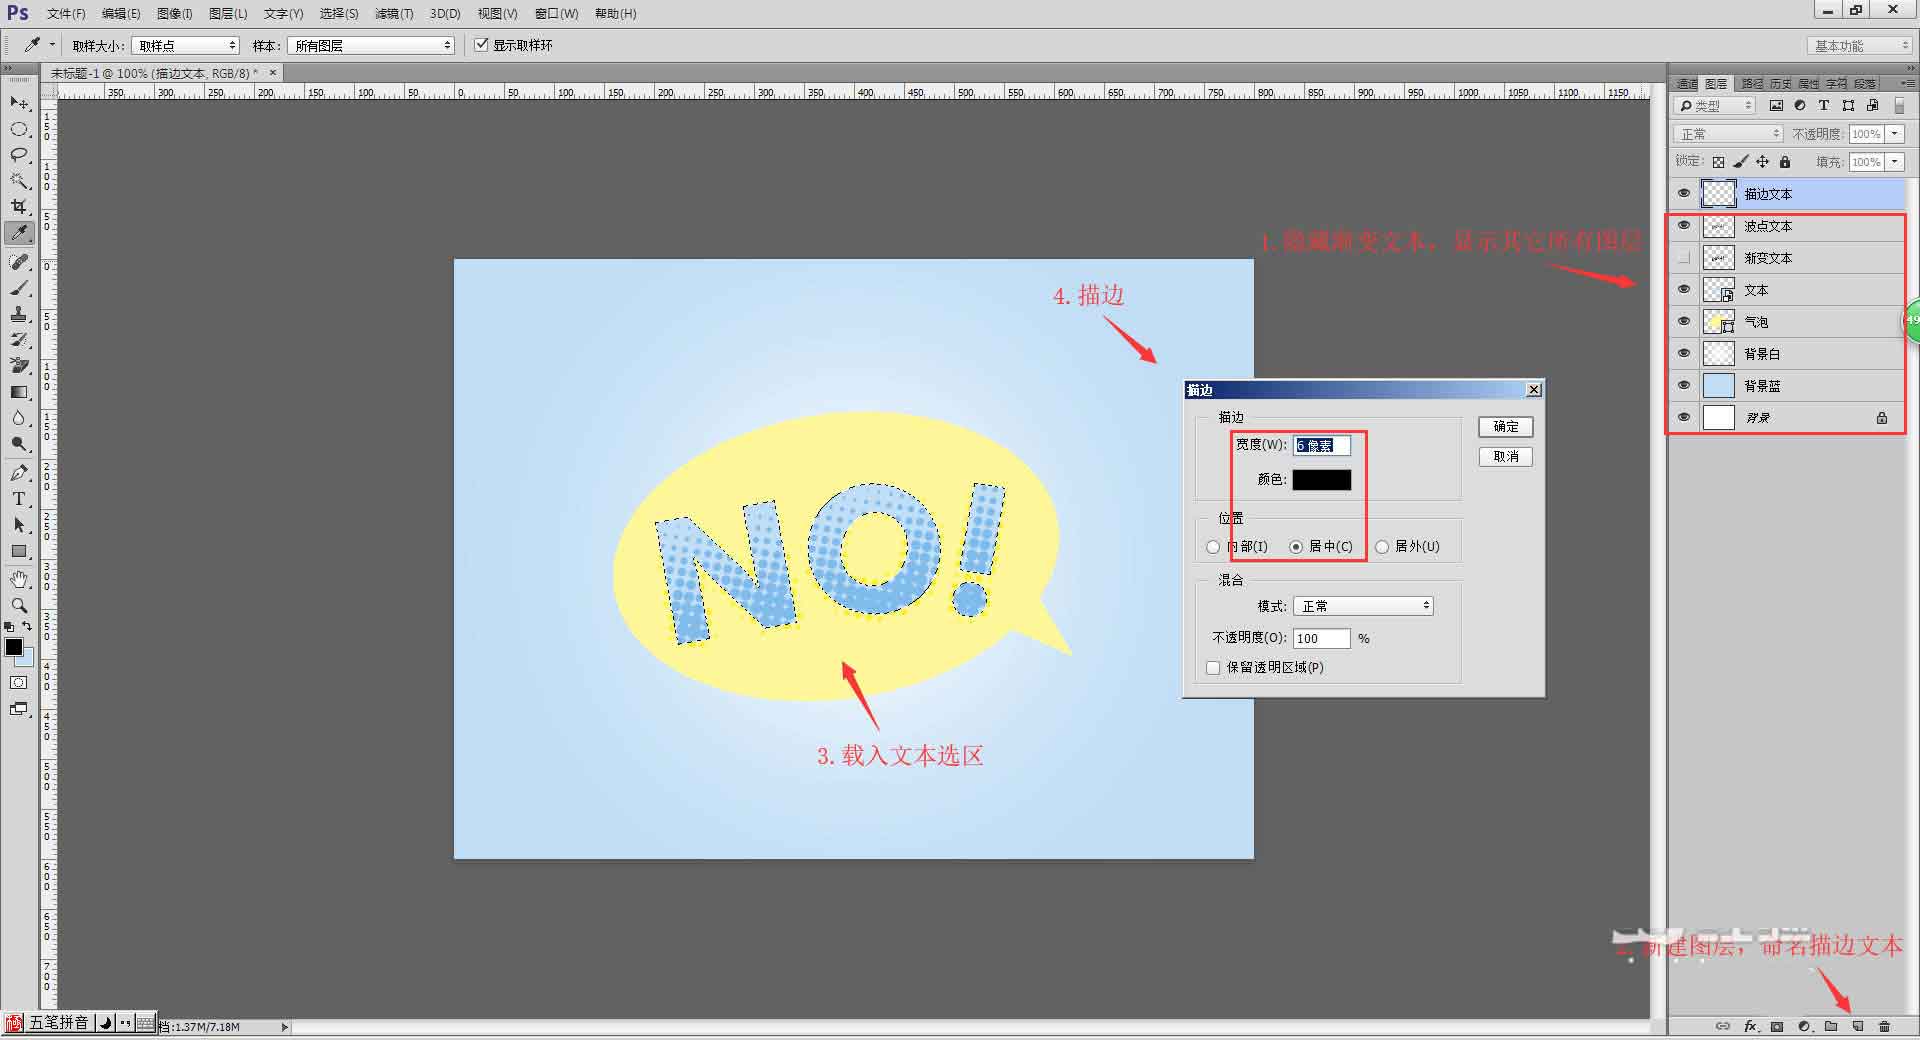Select the Lasso tool

pyautogui.click(x=19, y=155)
